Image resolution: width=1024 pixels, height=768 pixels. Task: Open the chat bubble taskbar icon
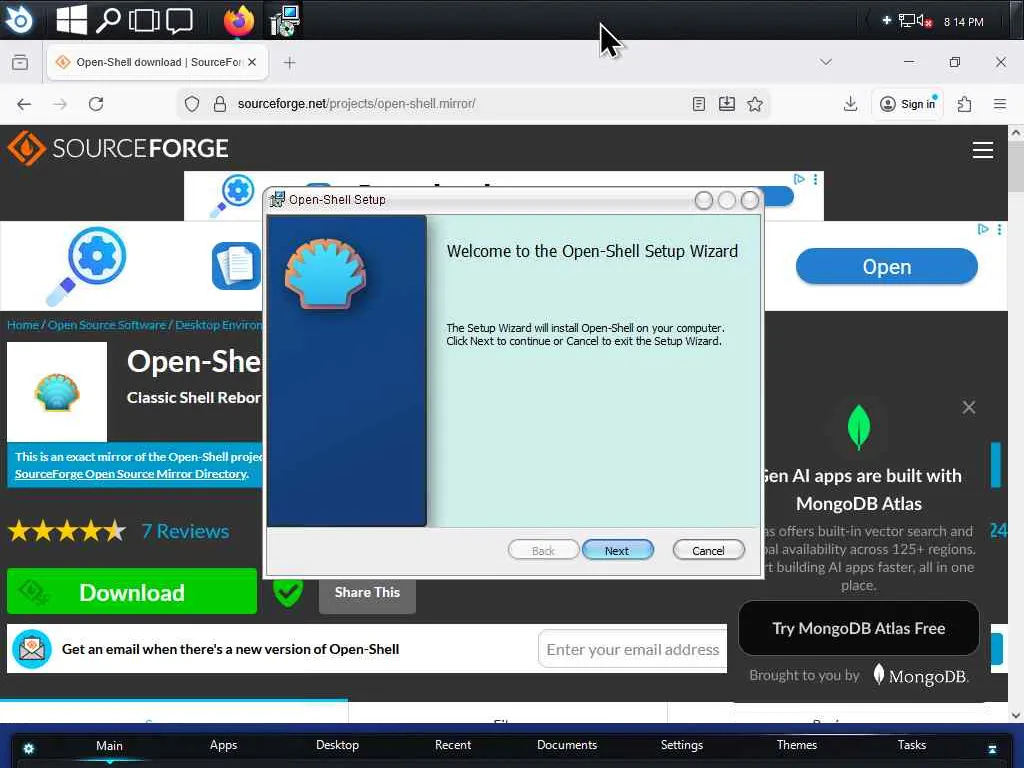(179, 21)
